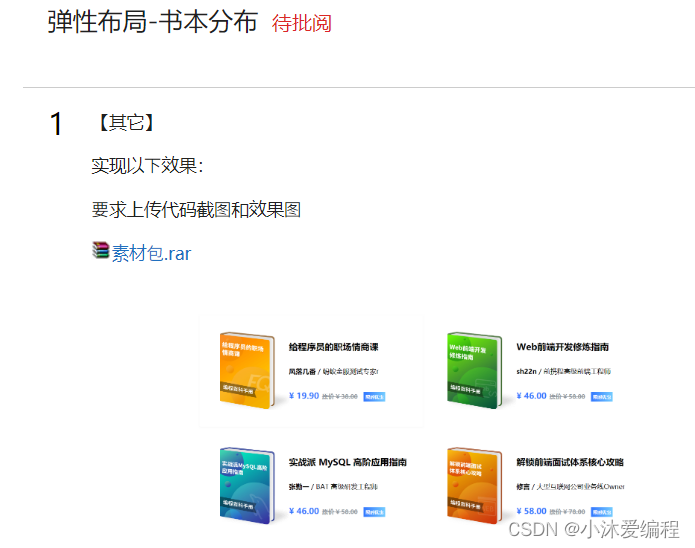
Task: Click the 要求上传代码截图和效果图 text
Action: point(196,210)
